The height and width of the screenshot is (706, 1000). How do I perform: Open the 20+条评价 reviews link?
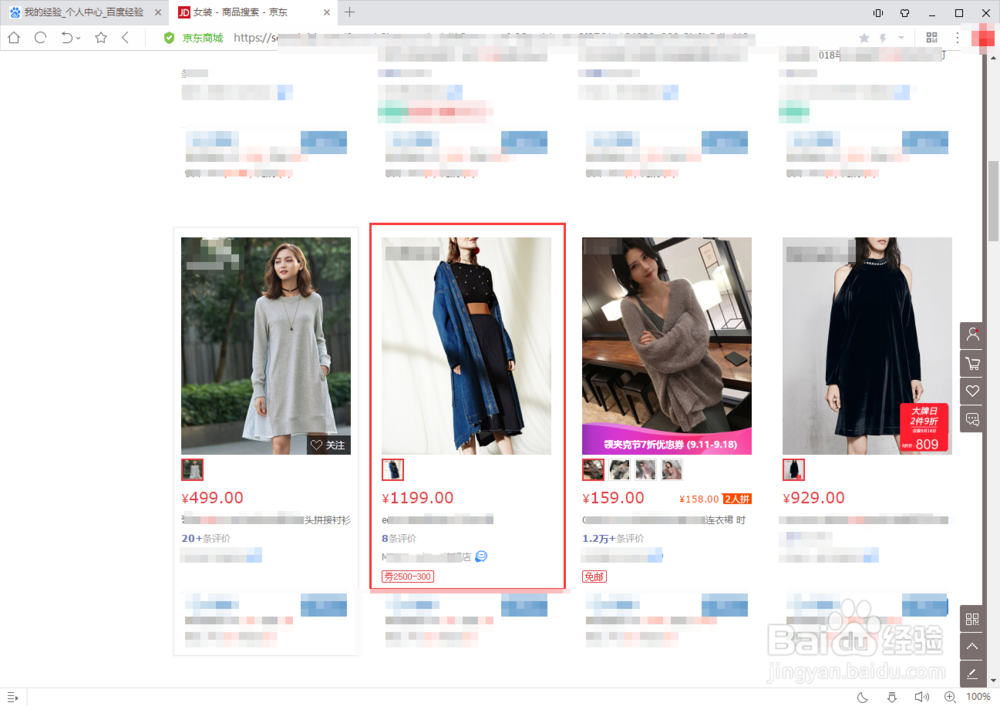tap(206, 538)
